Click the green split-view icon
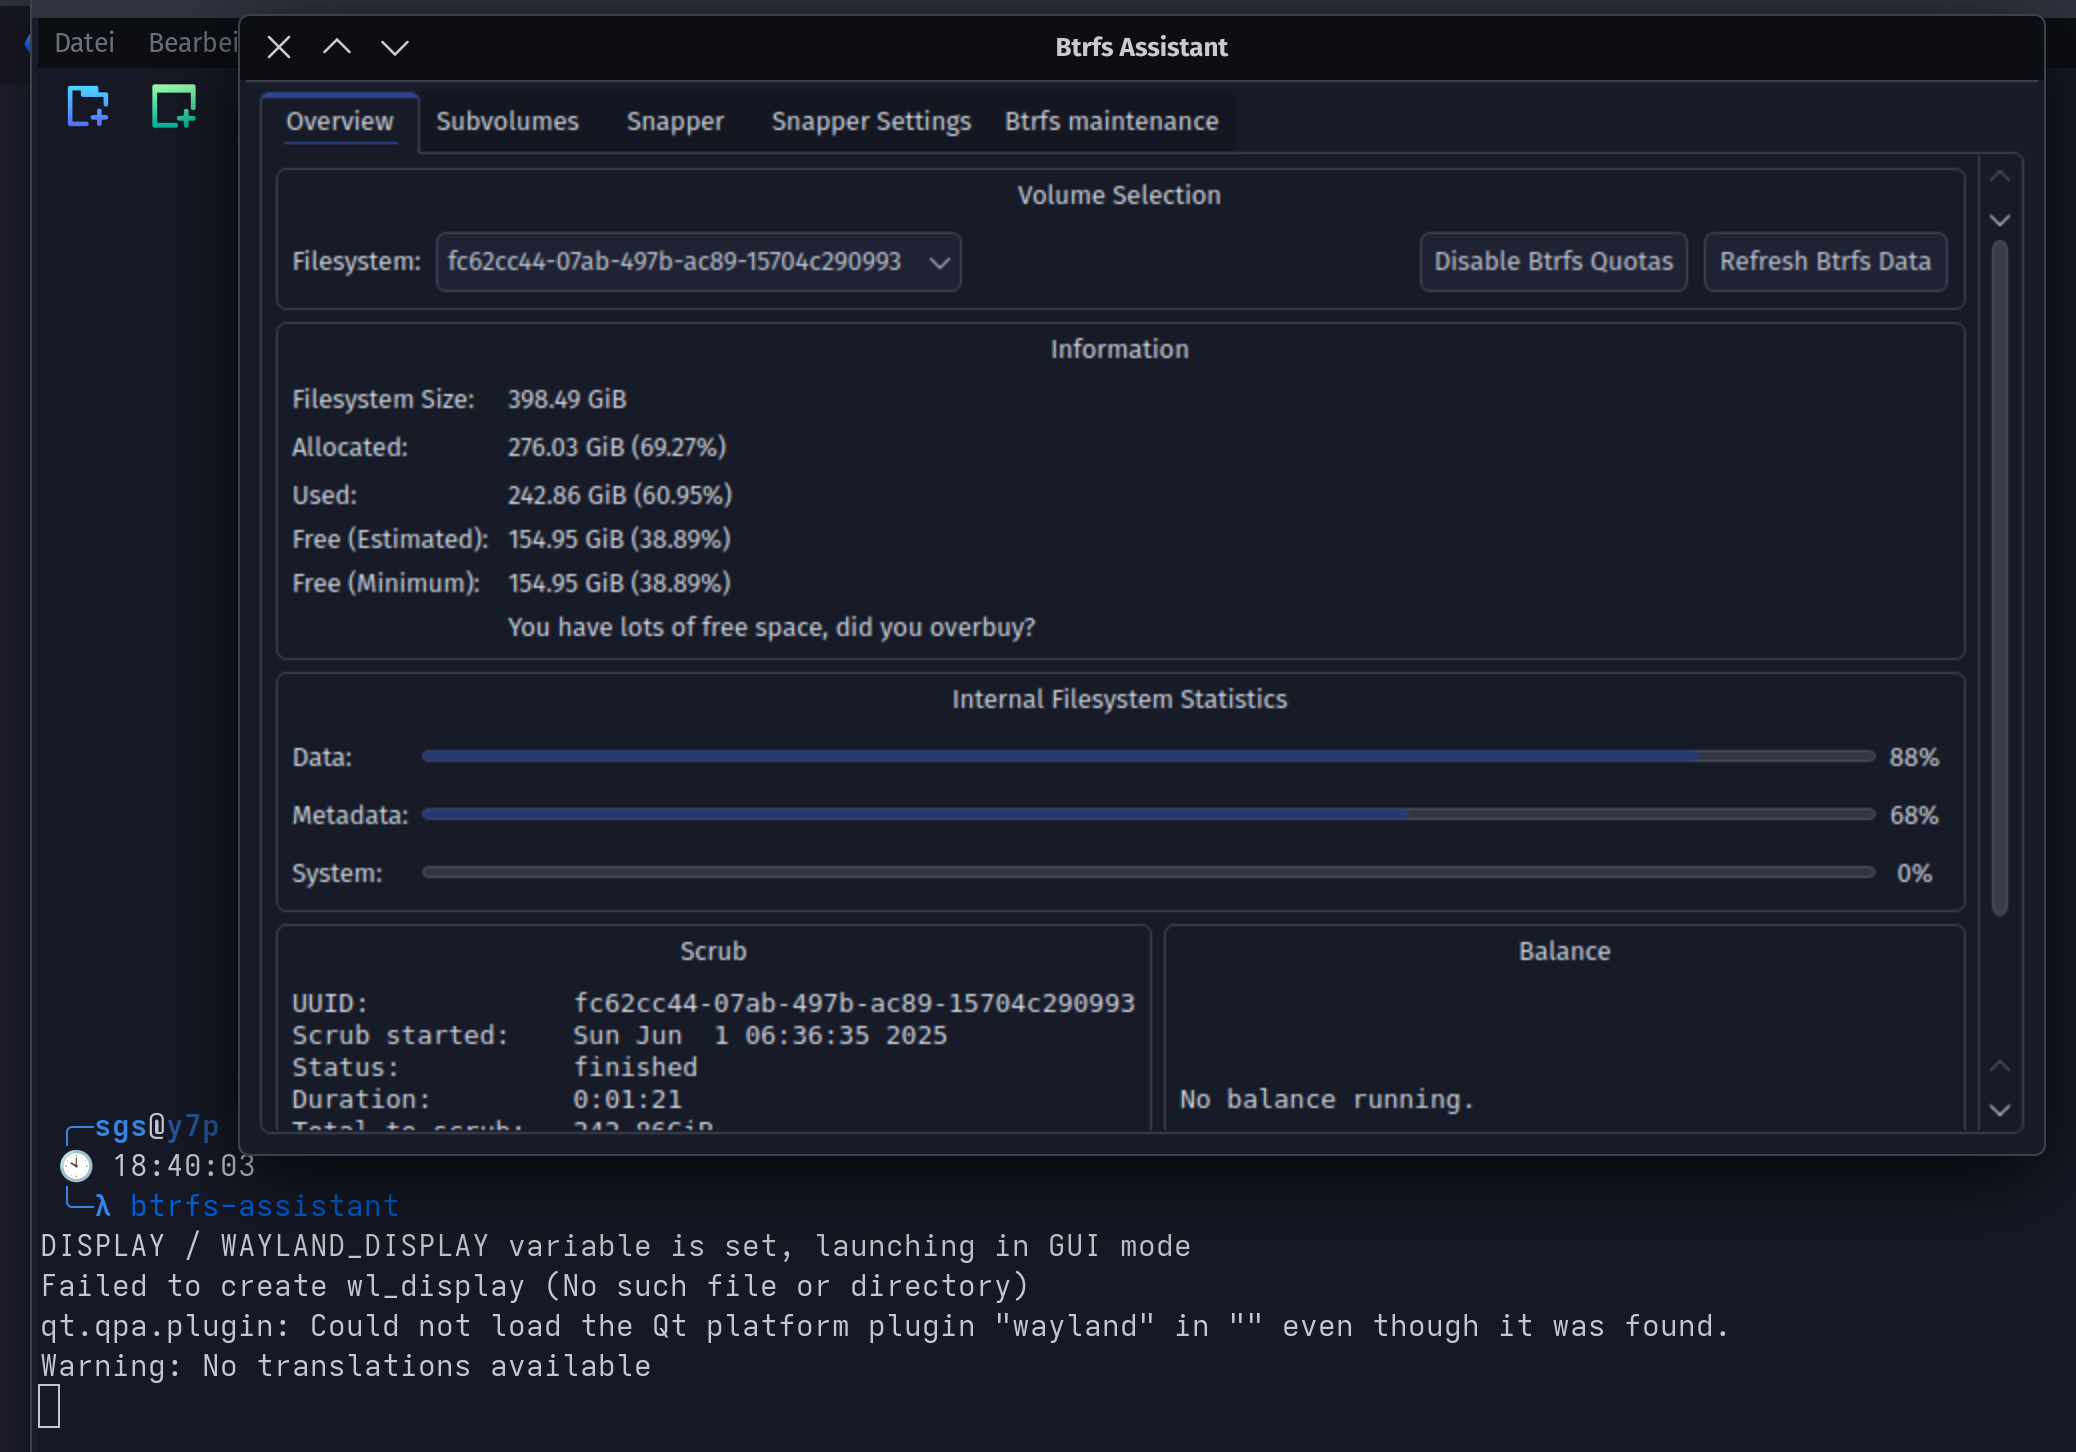The width and height of the screenshot is (2076, 1452). point(174,106)
